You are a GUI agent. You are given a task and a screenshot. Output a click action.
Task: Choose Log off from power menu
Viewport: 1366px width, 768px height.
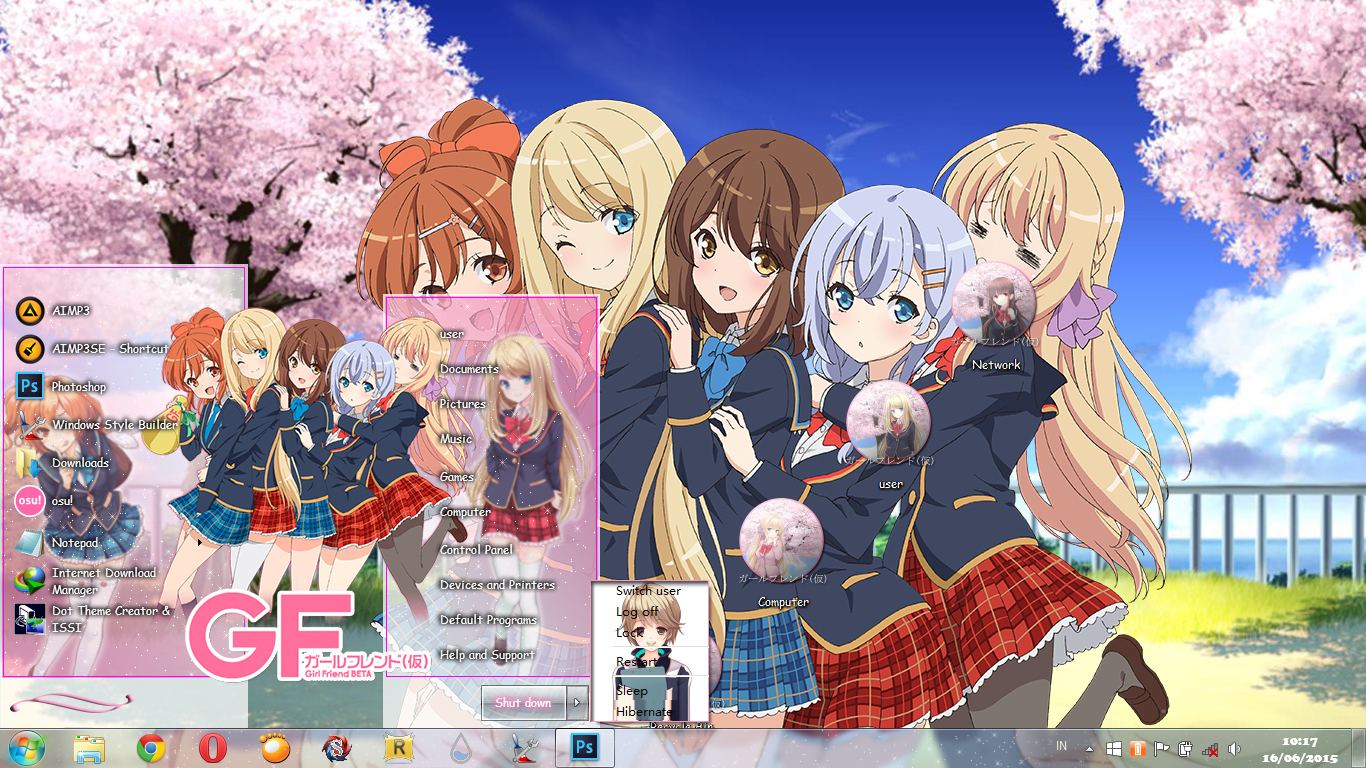coord(637,612)
